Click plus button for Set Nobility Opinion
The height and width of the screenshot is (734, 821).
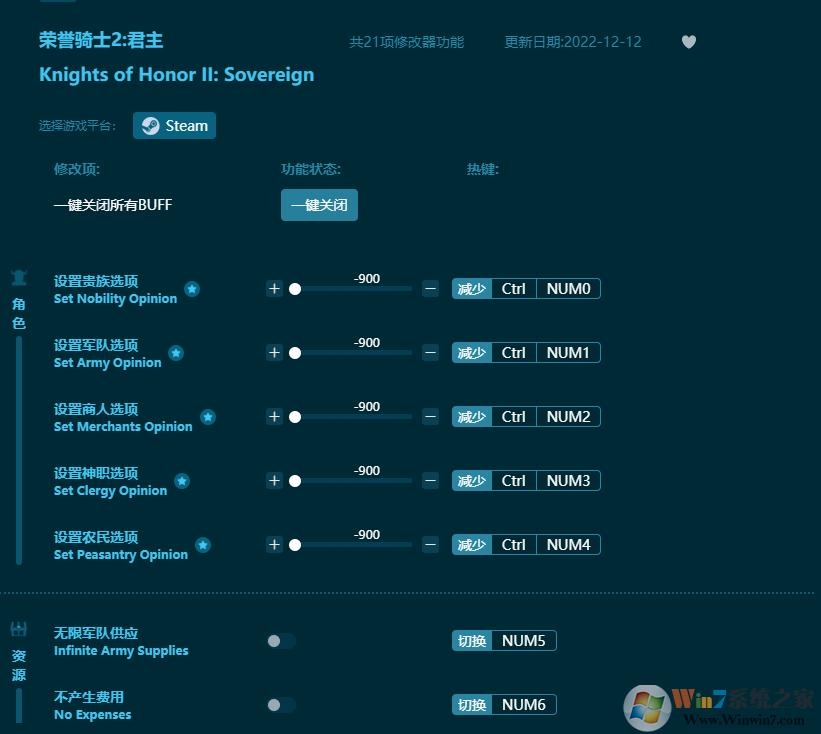pyautogui.click(x=274, y=289)
